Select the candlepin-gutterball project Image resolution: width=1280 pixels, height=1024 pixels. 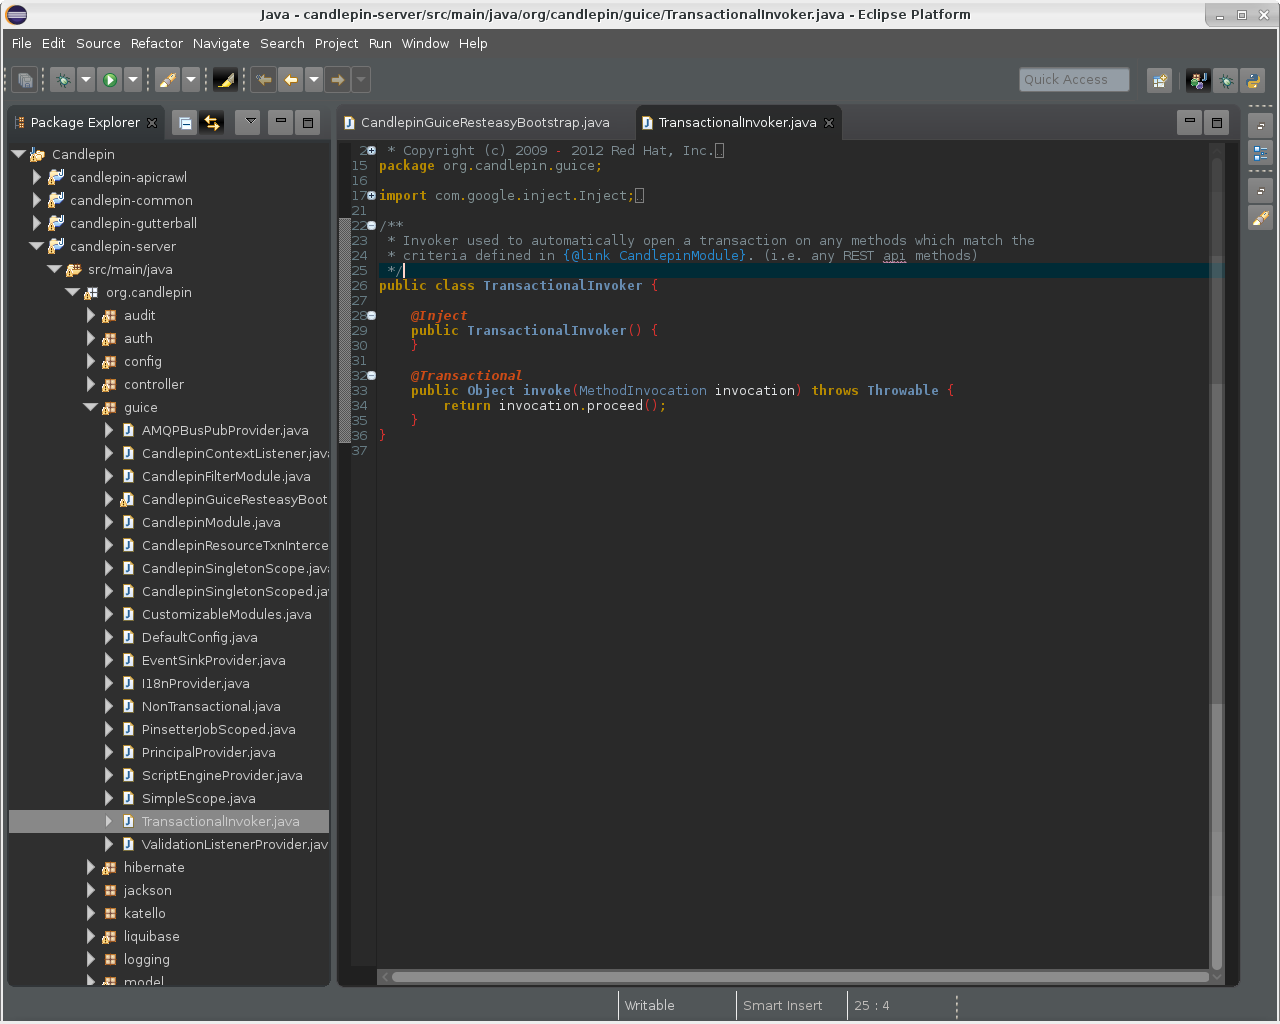(x=133, y=223)
